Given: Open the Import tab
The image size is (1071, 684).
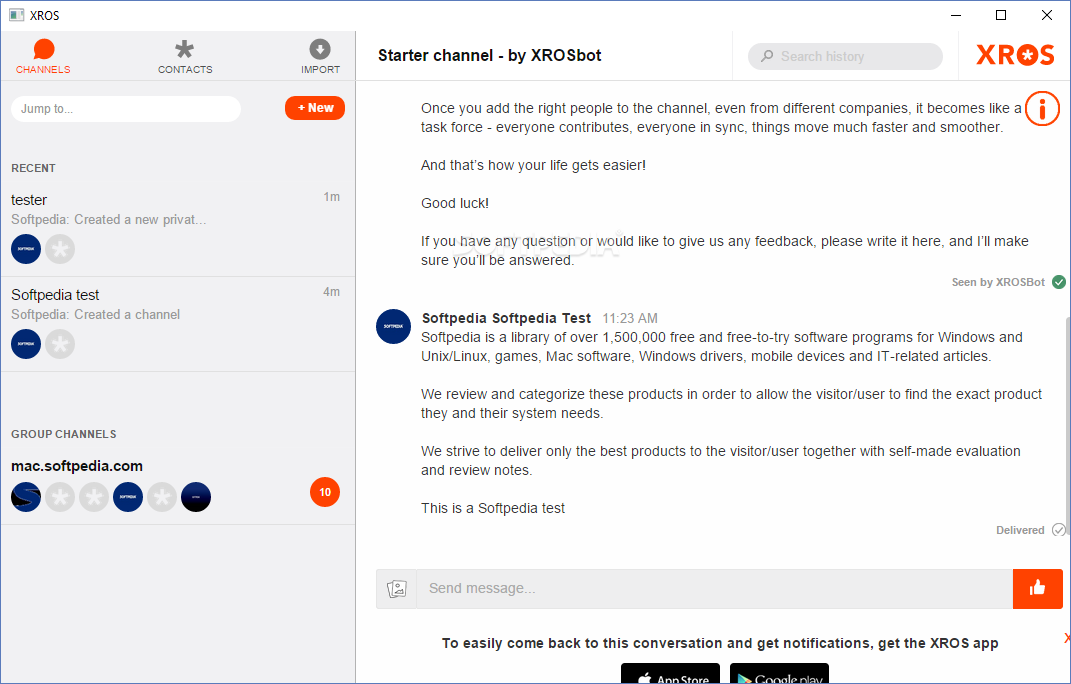Looking at the screenshot, I should tap(320, 57).
